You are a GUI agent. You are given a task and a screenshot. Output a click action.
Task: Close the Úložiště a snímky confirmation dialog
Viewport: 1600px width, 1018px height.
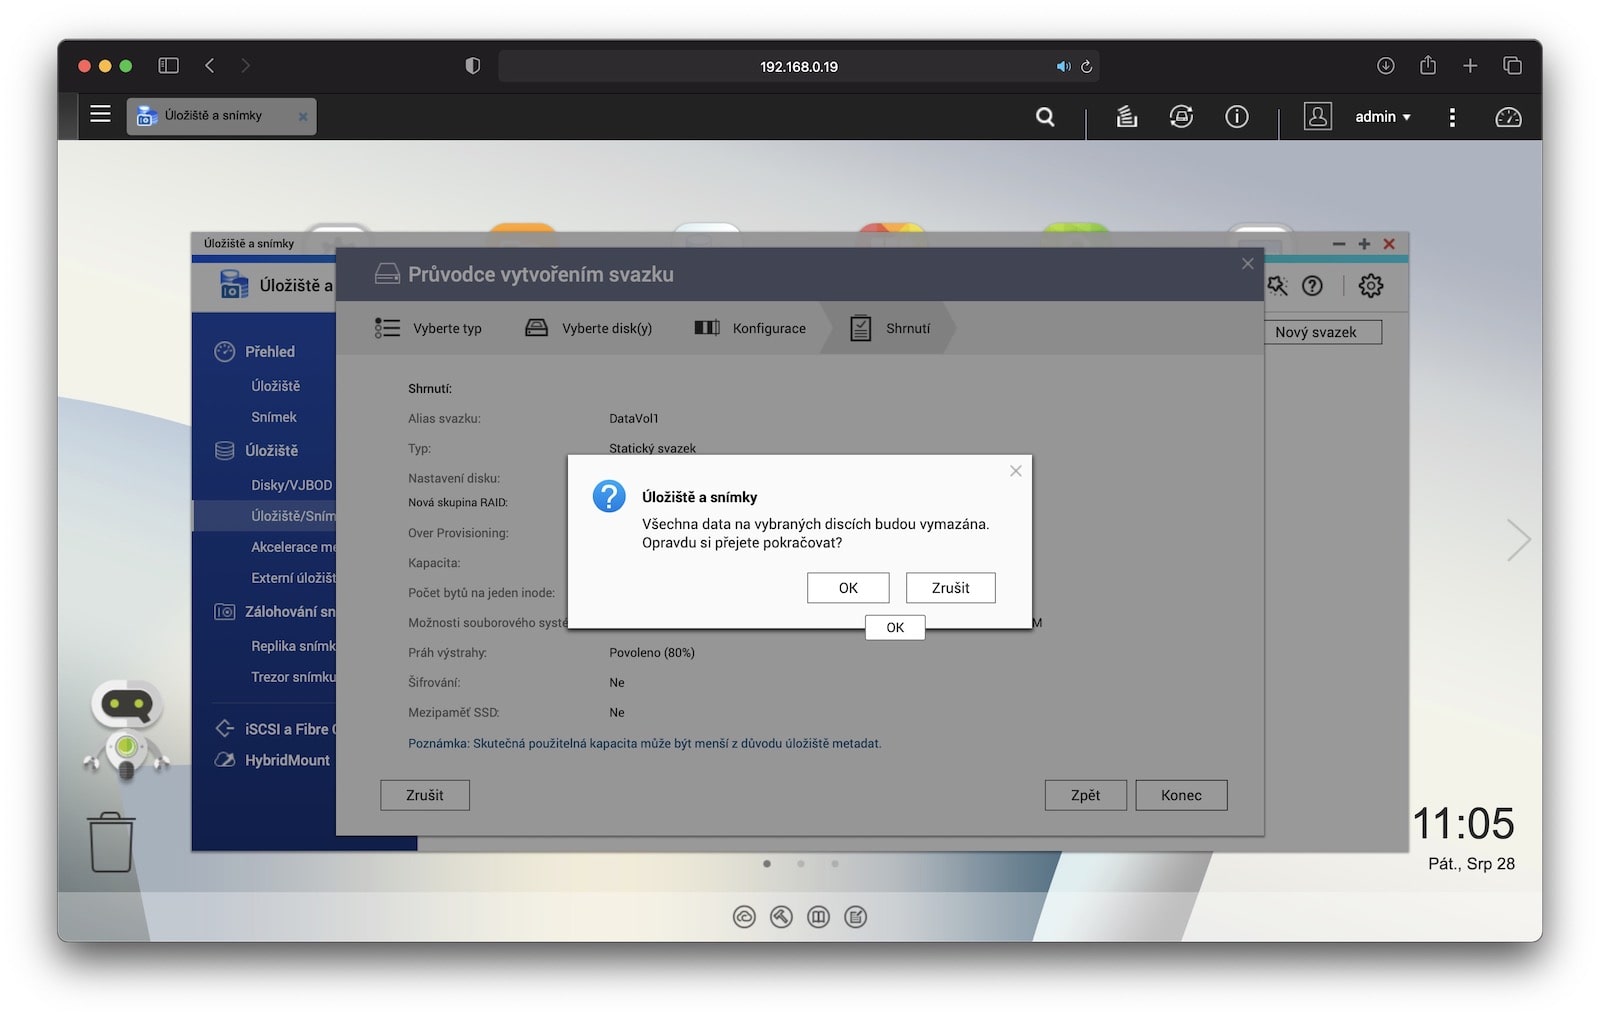1016,471
